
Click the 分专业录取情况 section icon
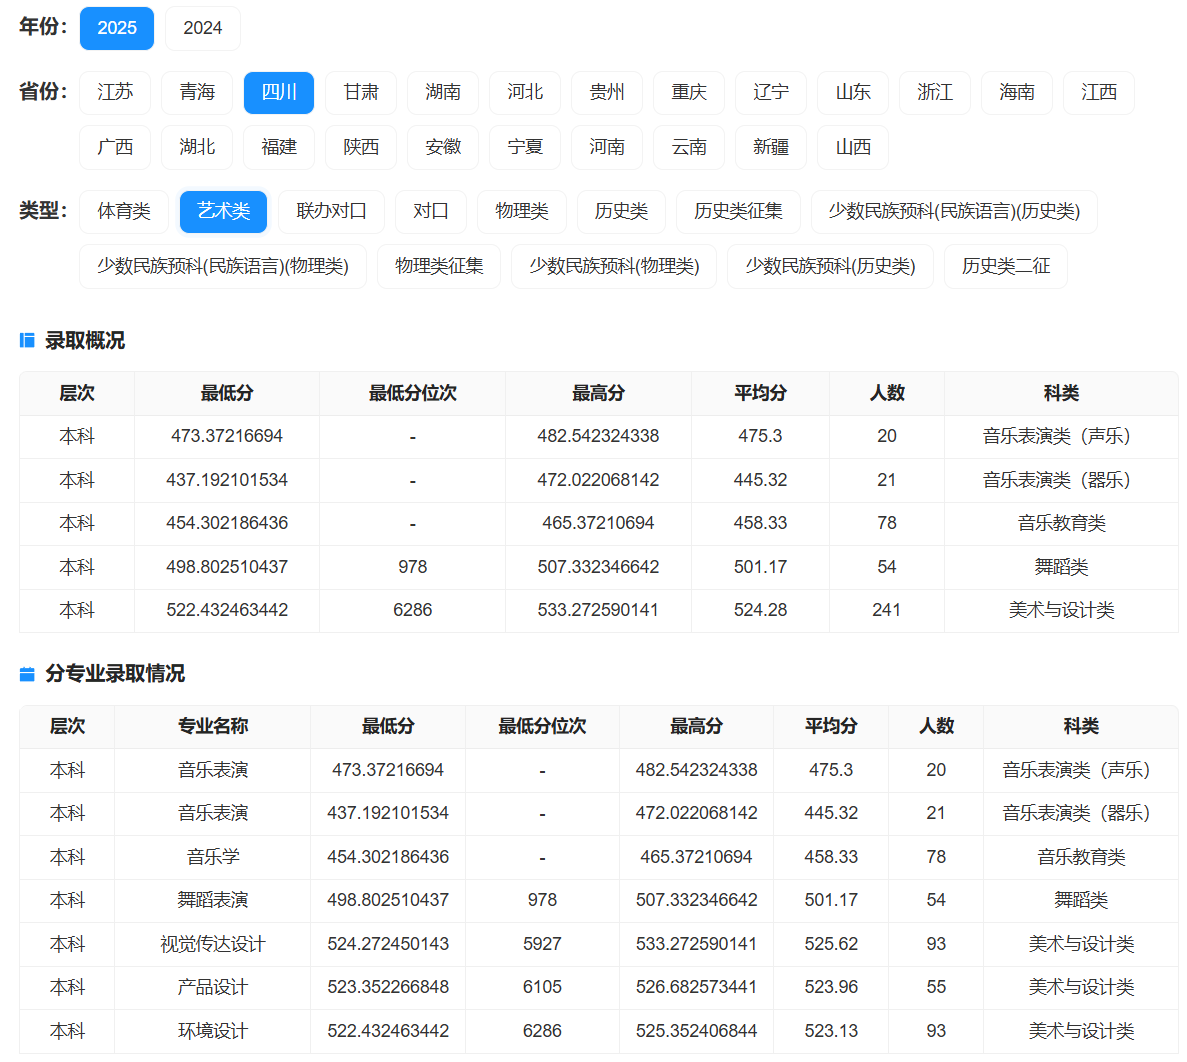[x=27, y=674]
